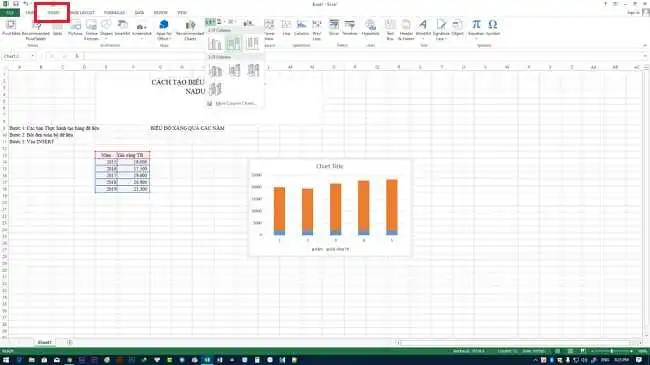Collapse the ribbon
Screen dimensions: 650x365
645,45
